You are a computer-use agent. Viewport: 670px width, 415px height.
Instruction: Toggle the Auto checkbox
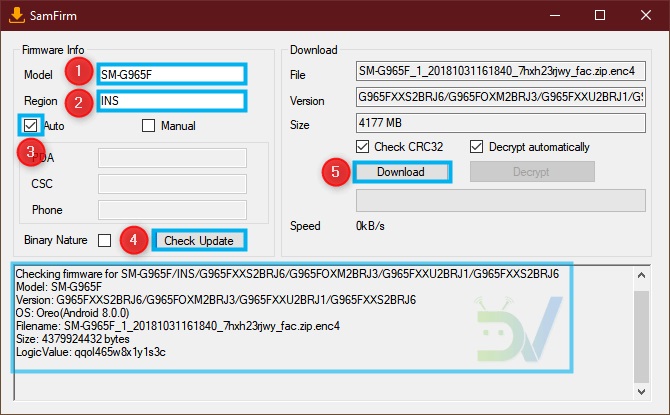(x=31, y=126)
